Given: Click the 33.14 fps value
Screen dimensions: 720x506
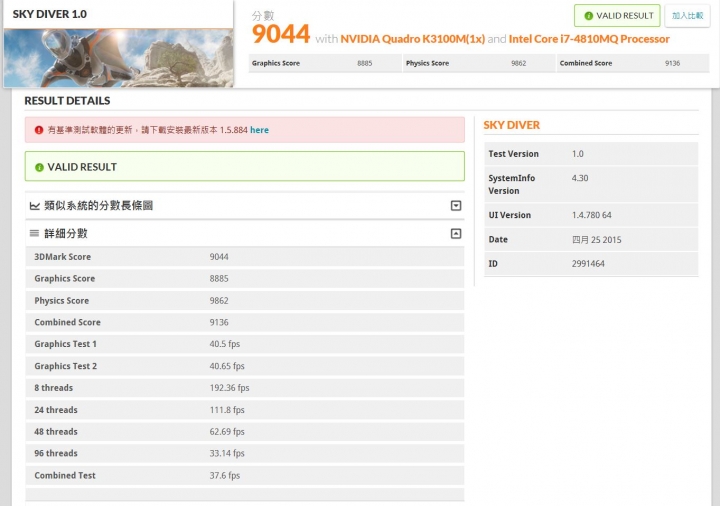Looking at the screenshot, I should (227, 453).
